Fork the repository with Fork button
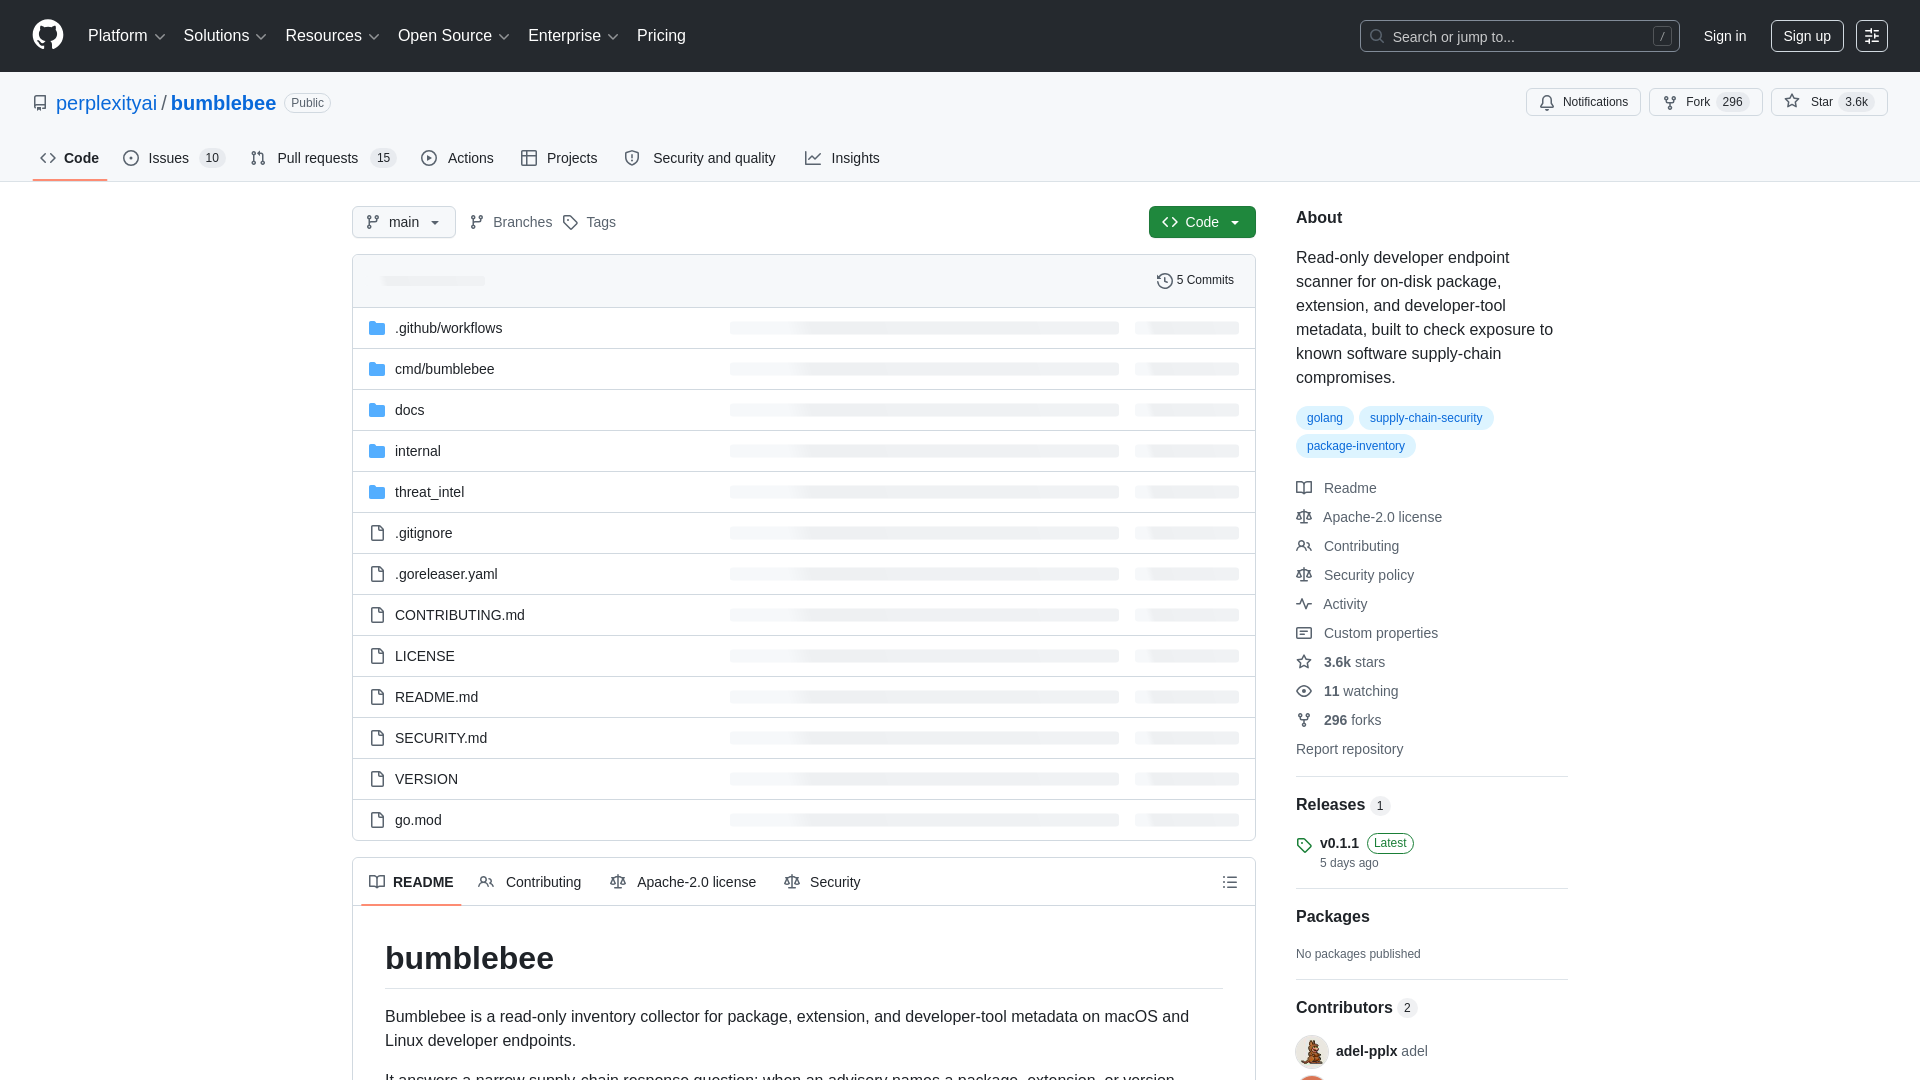1920x1080 pixels. click(x=1705, y=102)
